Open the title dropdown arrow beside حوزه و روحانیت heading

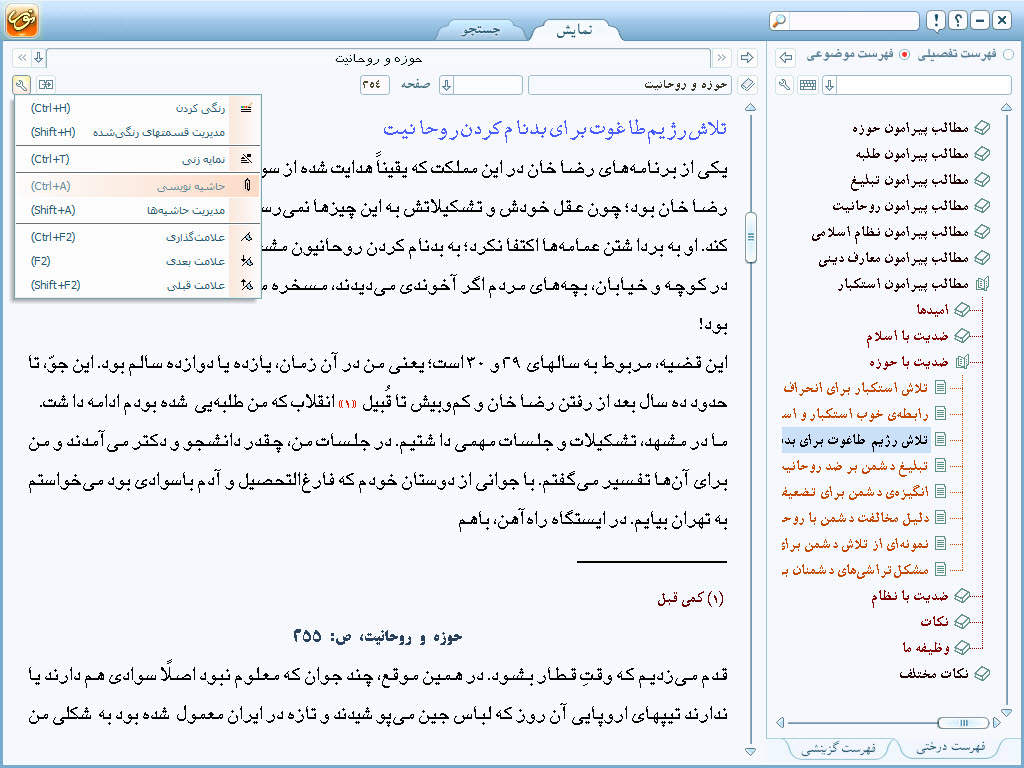click(x=38, y=58)
